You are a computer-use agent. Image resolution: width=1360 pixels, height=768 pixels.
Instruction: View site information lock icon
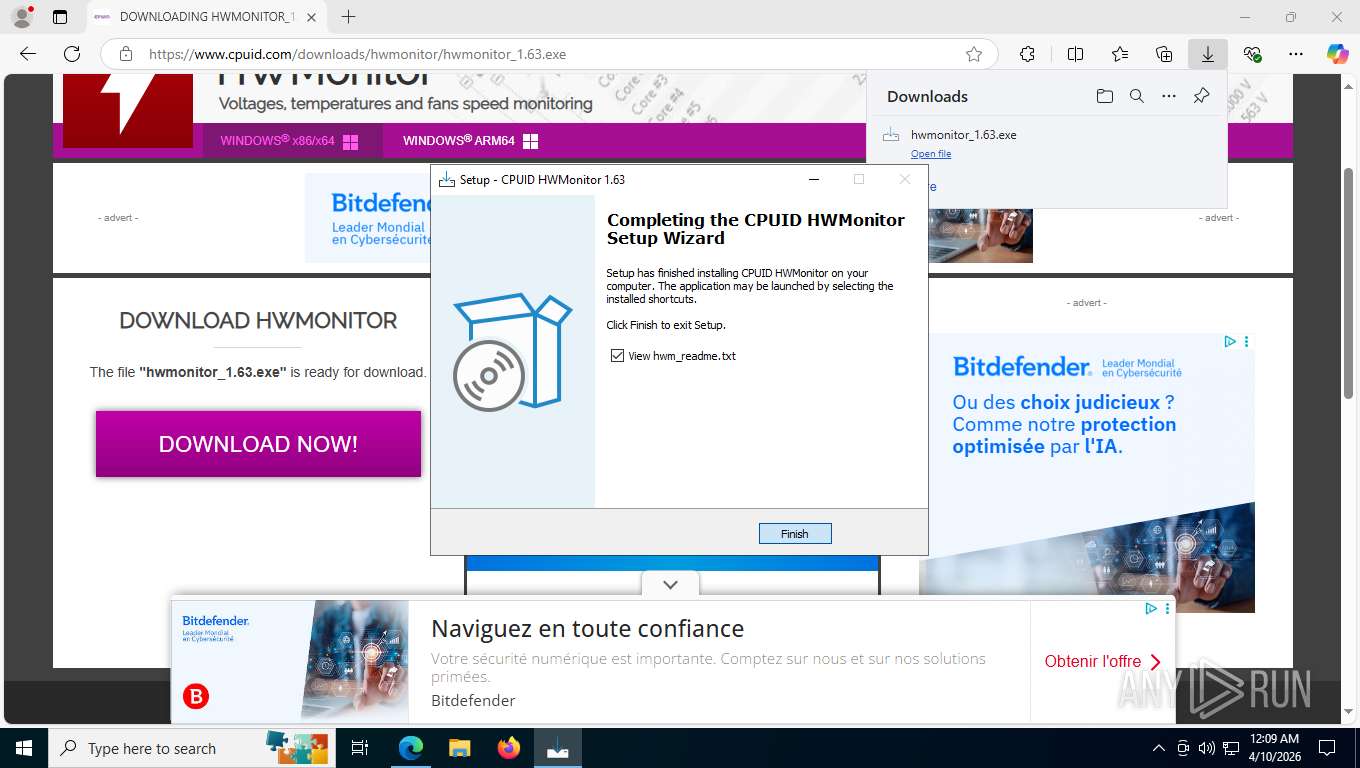click(125, 54)
